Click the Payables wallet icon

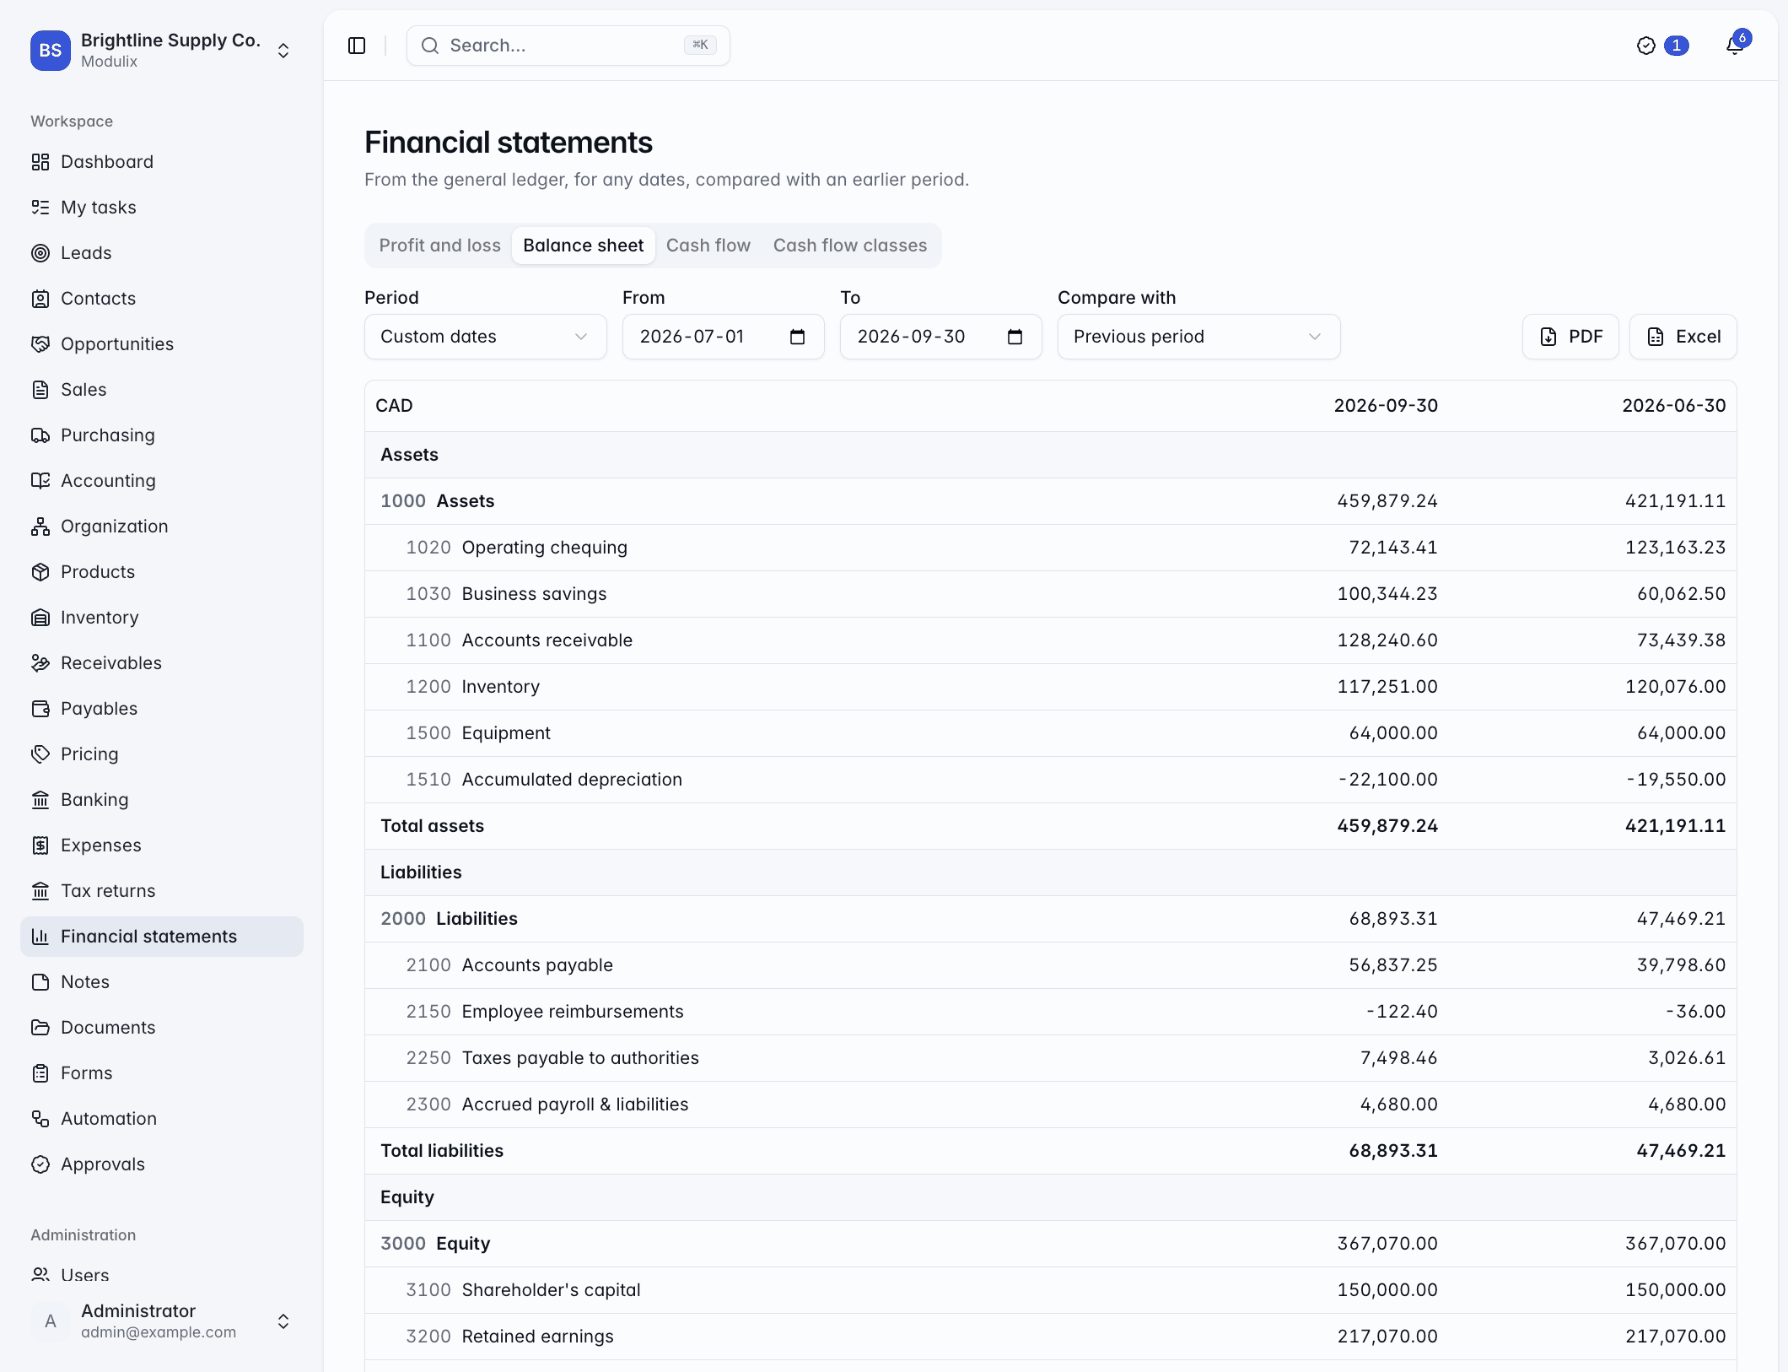(40, 709)
